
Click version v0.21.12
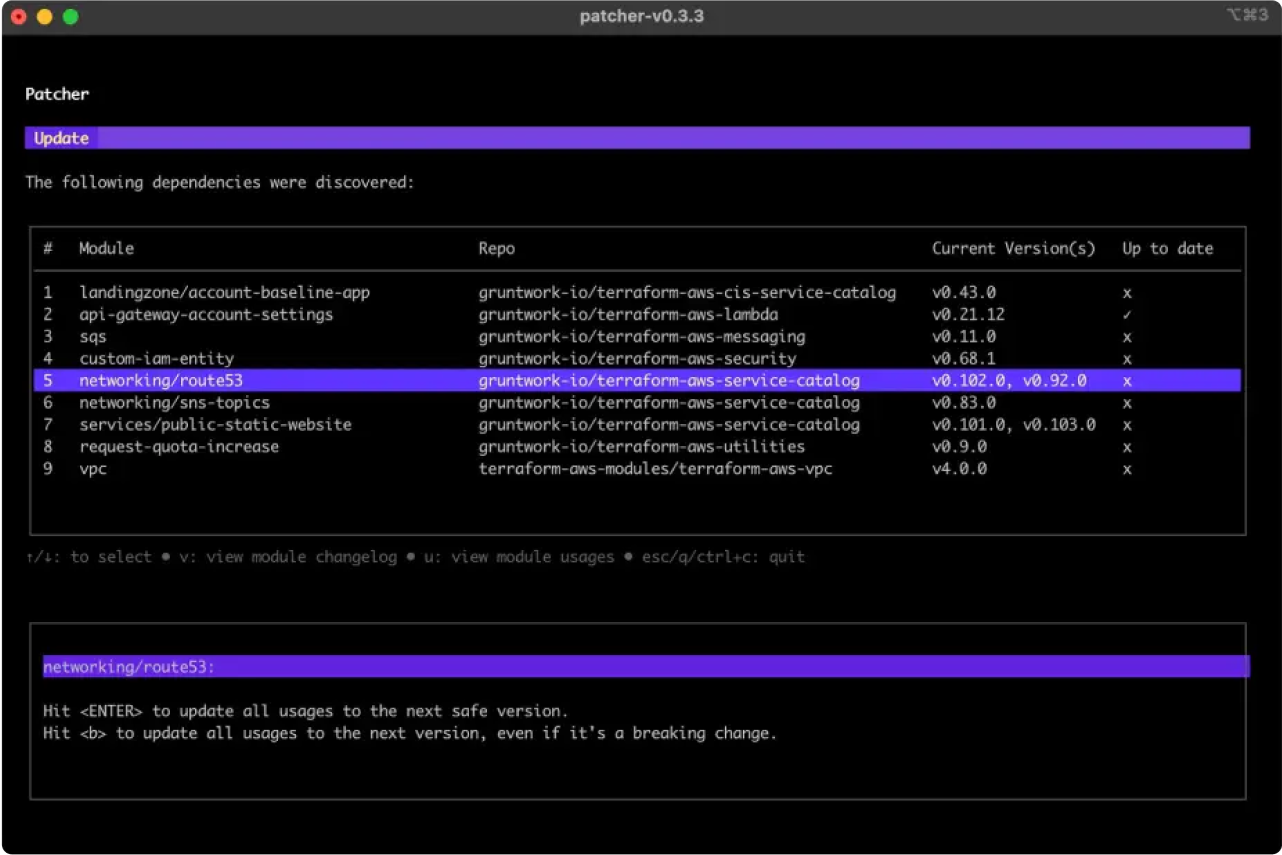(x=968, y=315)
